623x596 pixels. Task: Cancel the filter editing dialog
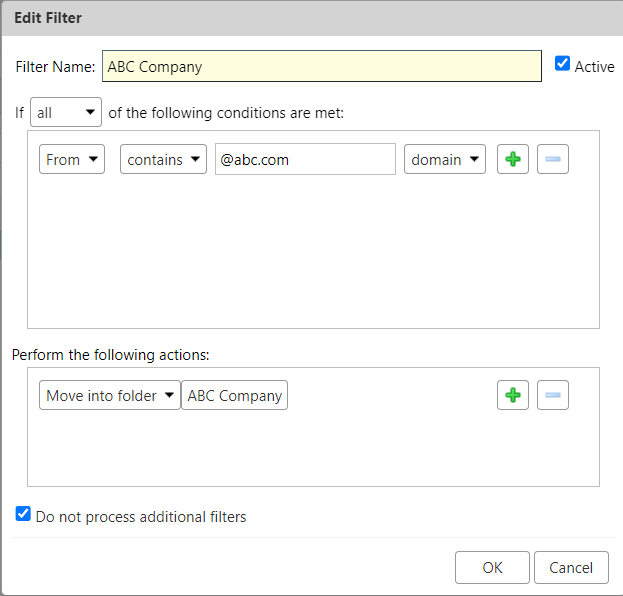click(x=571, y=567)
